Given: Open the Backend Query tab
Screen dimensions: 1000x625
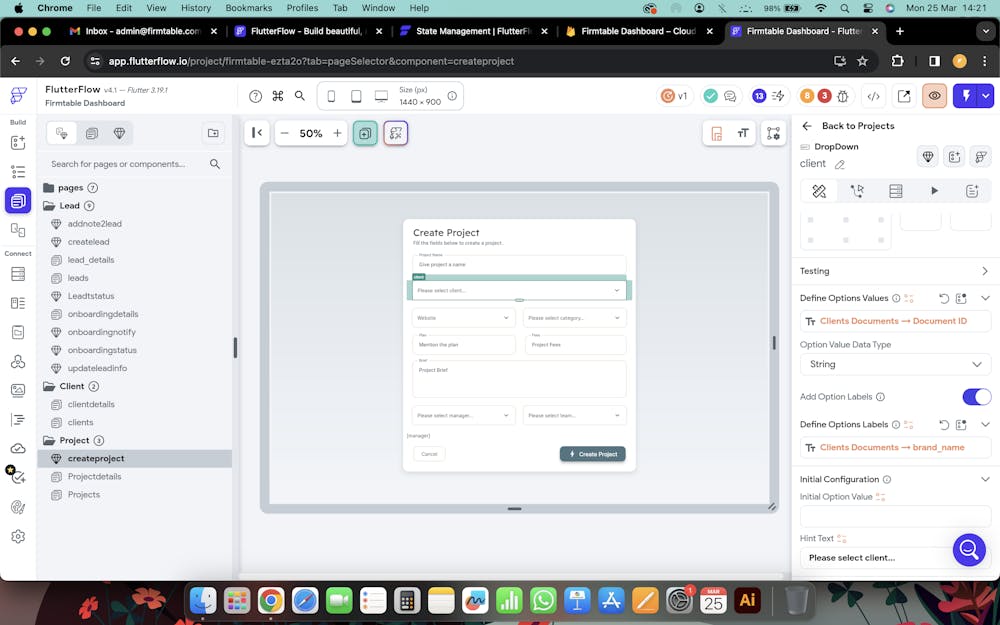Looking at the screenshot, I should pyautogui.click(x=896, y=191).
